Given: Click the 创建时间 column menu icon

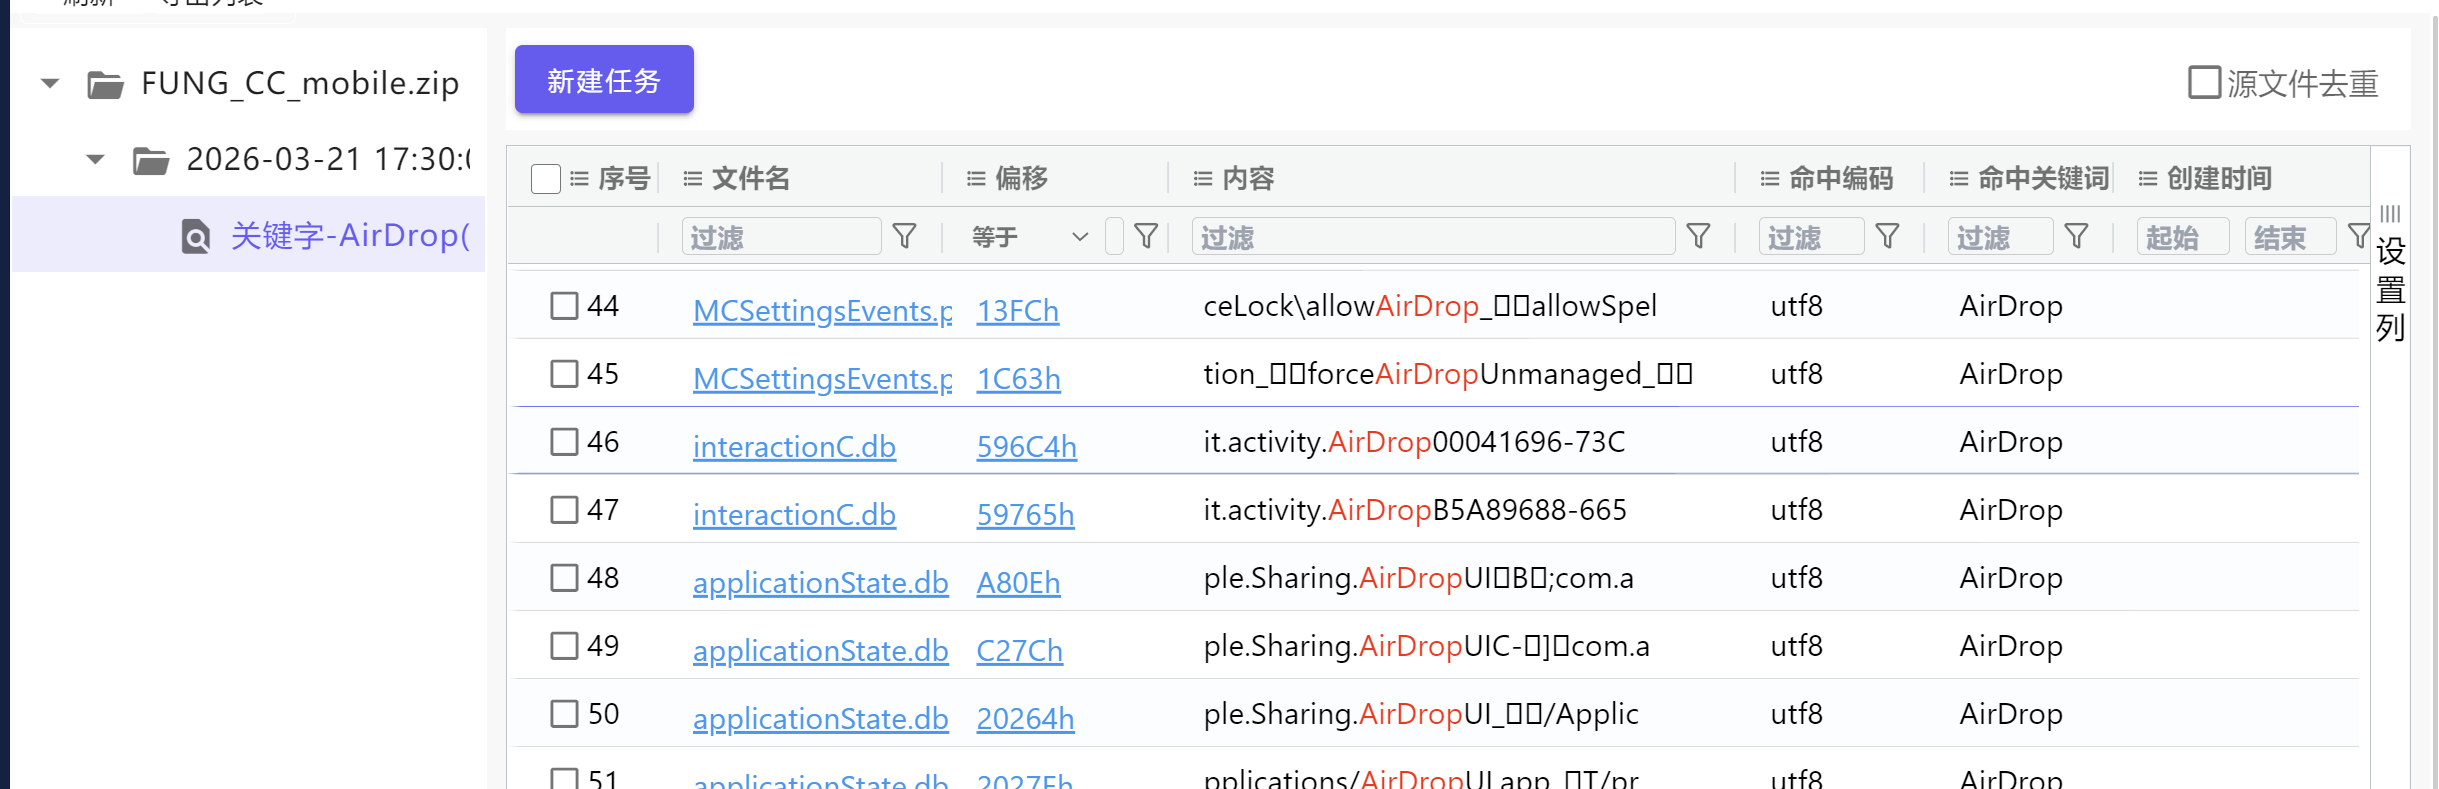Looking at the screenshot, I should coord(2147,179).
